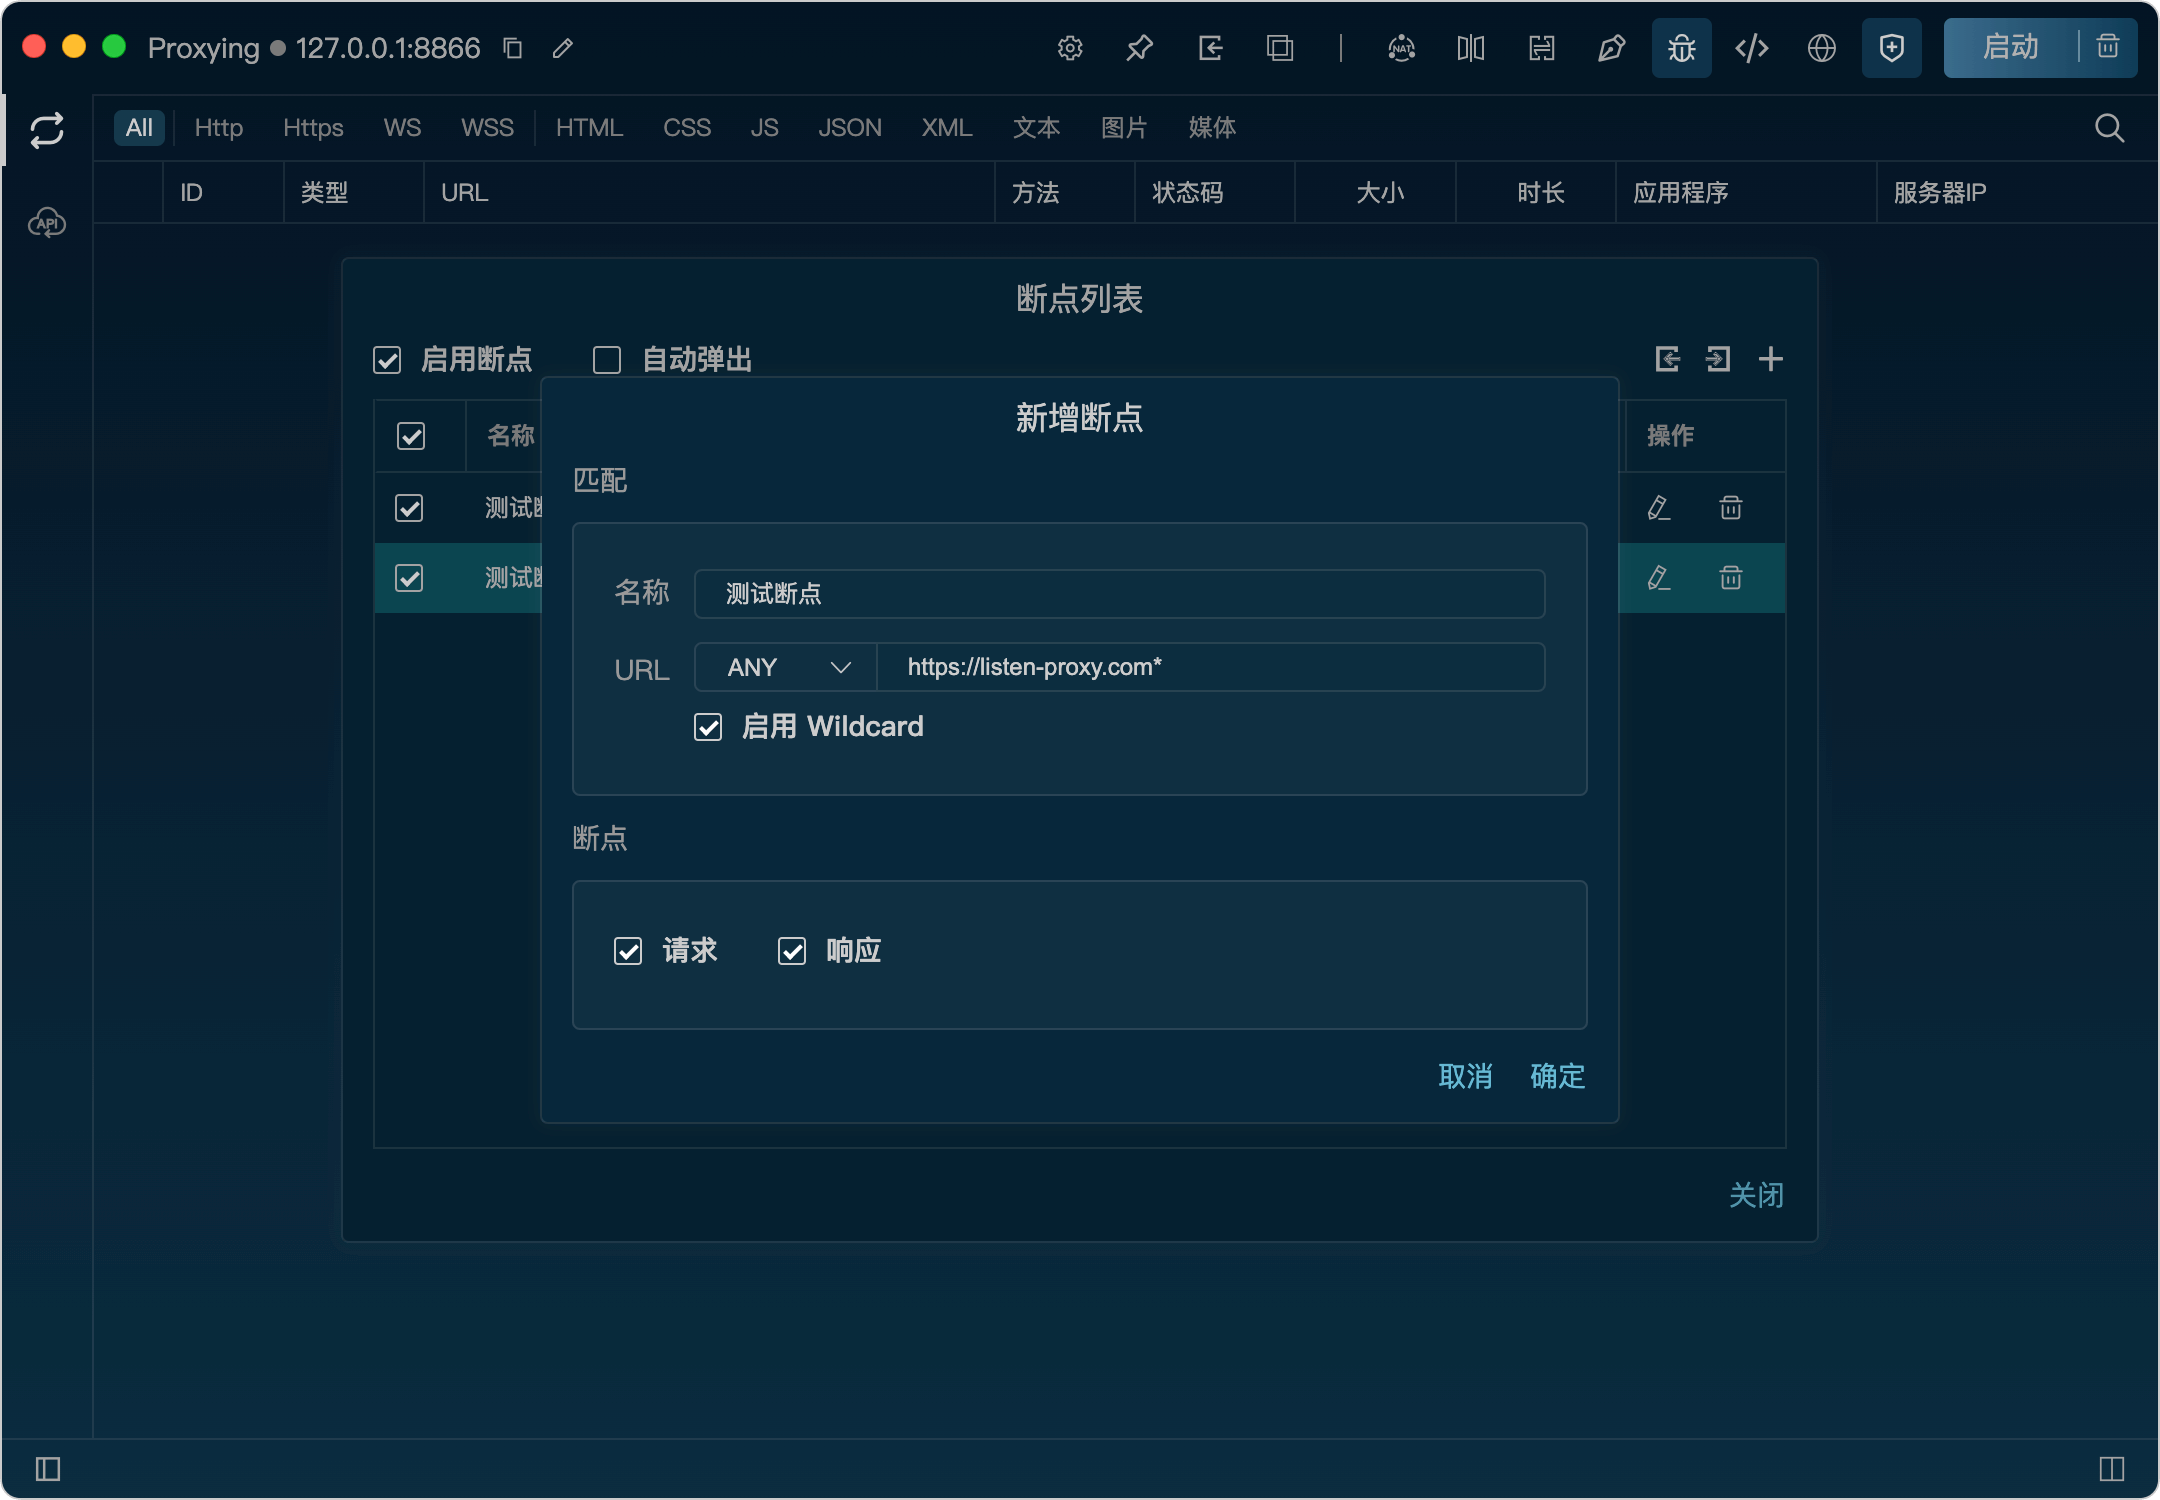Click the bug breakpoint toolbar icon

1681,48
